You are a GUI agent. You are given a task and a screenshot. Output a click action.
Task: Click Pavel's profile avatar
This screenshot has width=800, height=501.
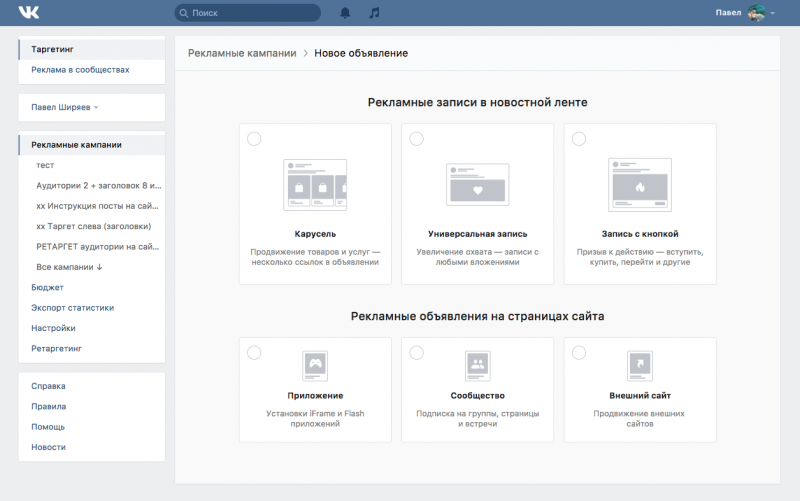point(757,13)
